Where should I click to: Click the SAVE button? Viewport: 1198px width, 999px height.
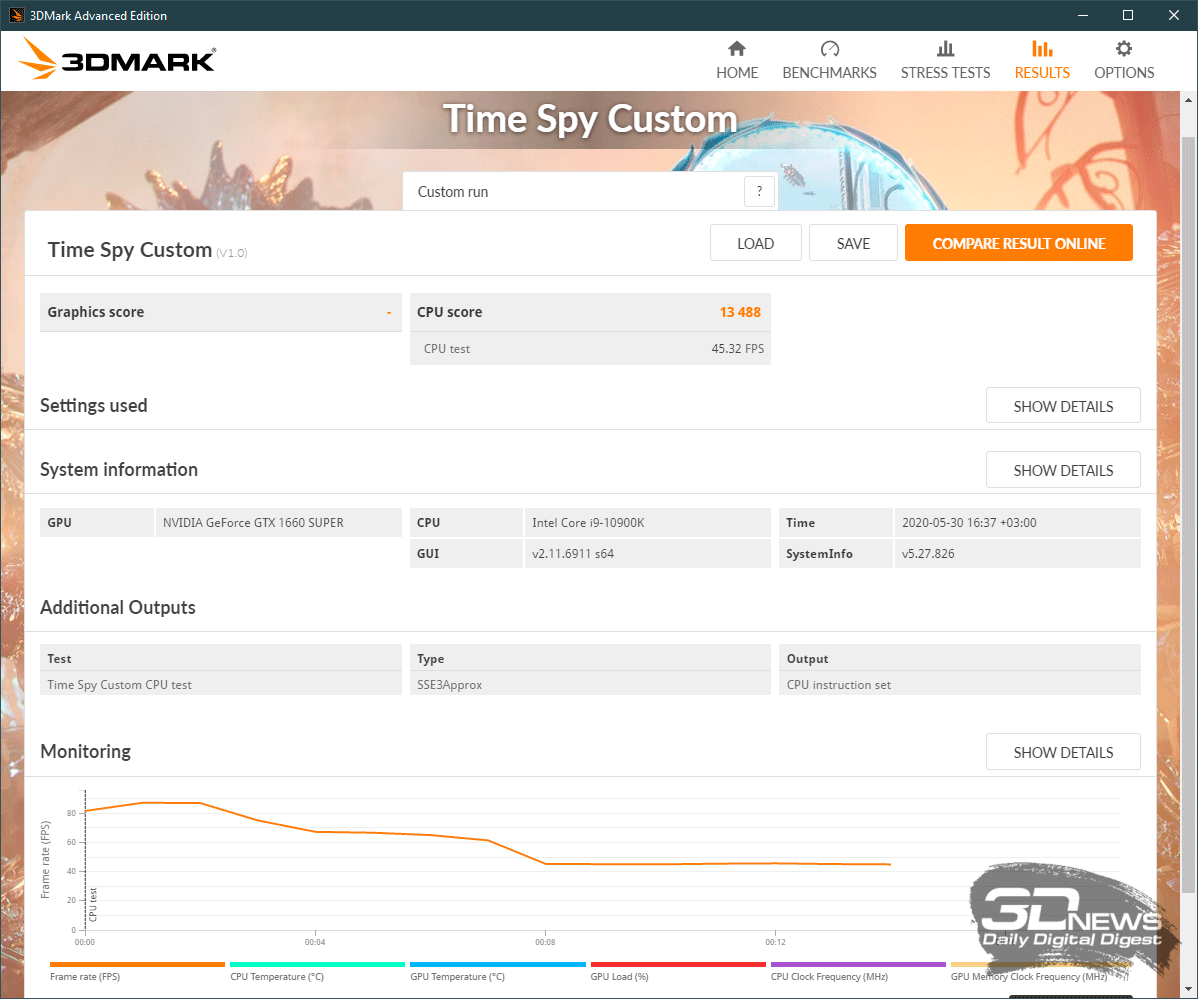[x=853, y=243]
